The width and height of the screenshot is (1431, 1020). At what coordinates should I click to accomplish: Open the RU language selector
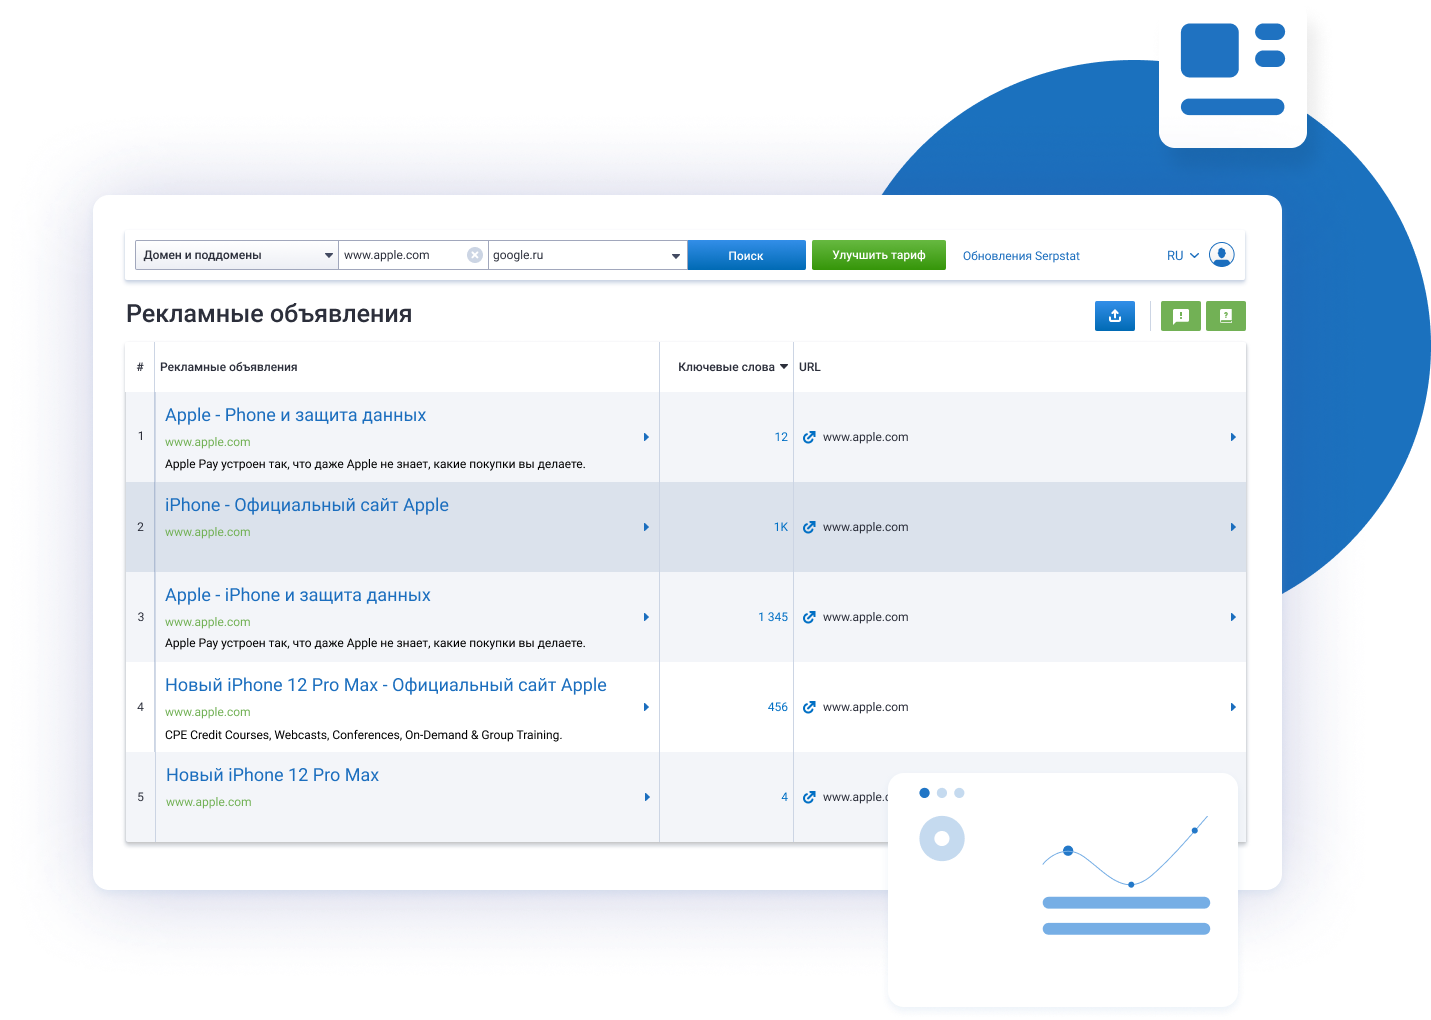pos(1181,255)
